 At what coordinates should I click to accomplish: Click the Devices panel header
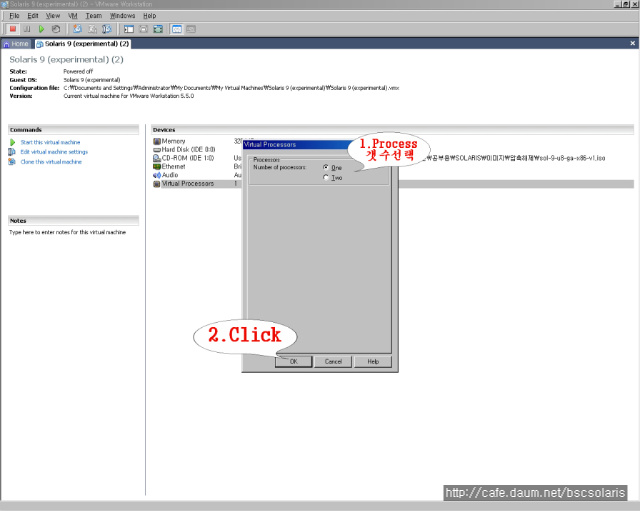392,130
